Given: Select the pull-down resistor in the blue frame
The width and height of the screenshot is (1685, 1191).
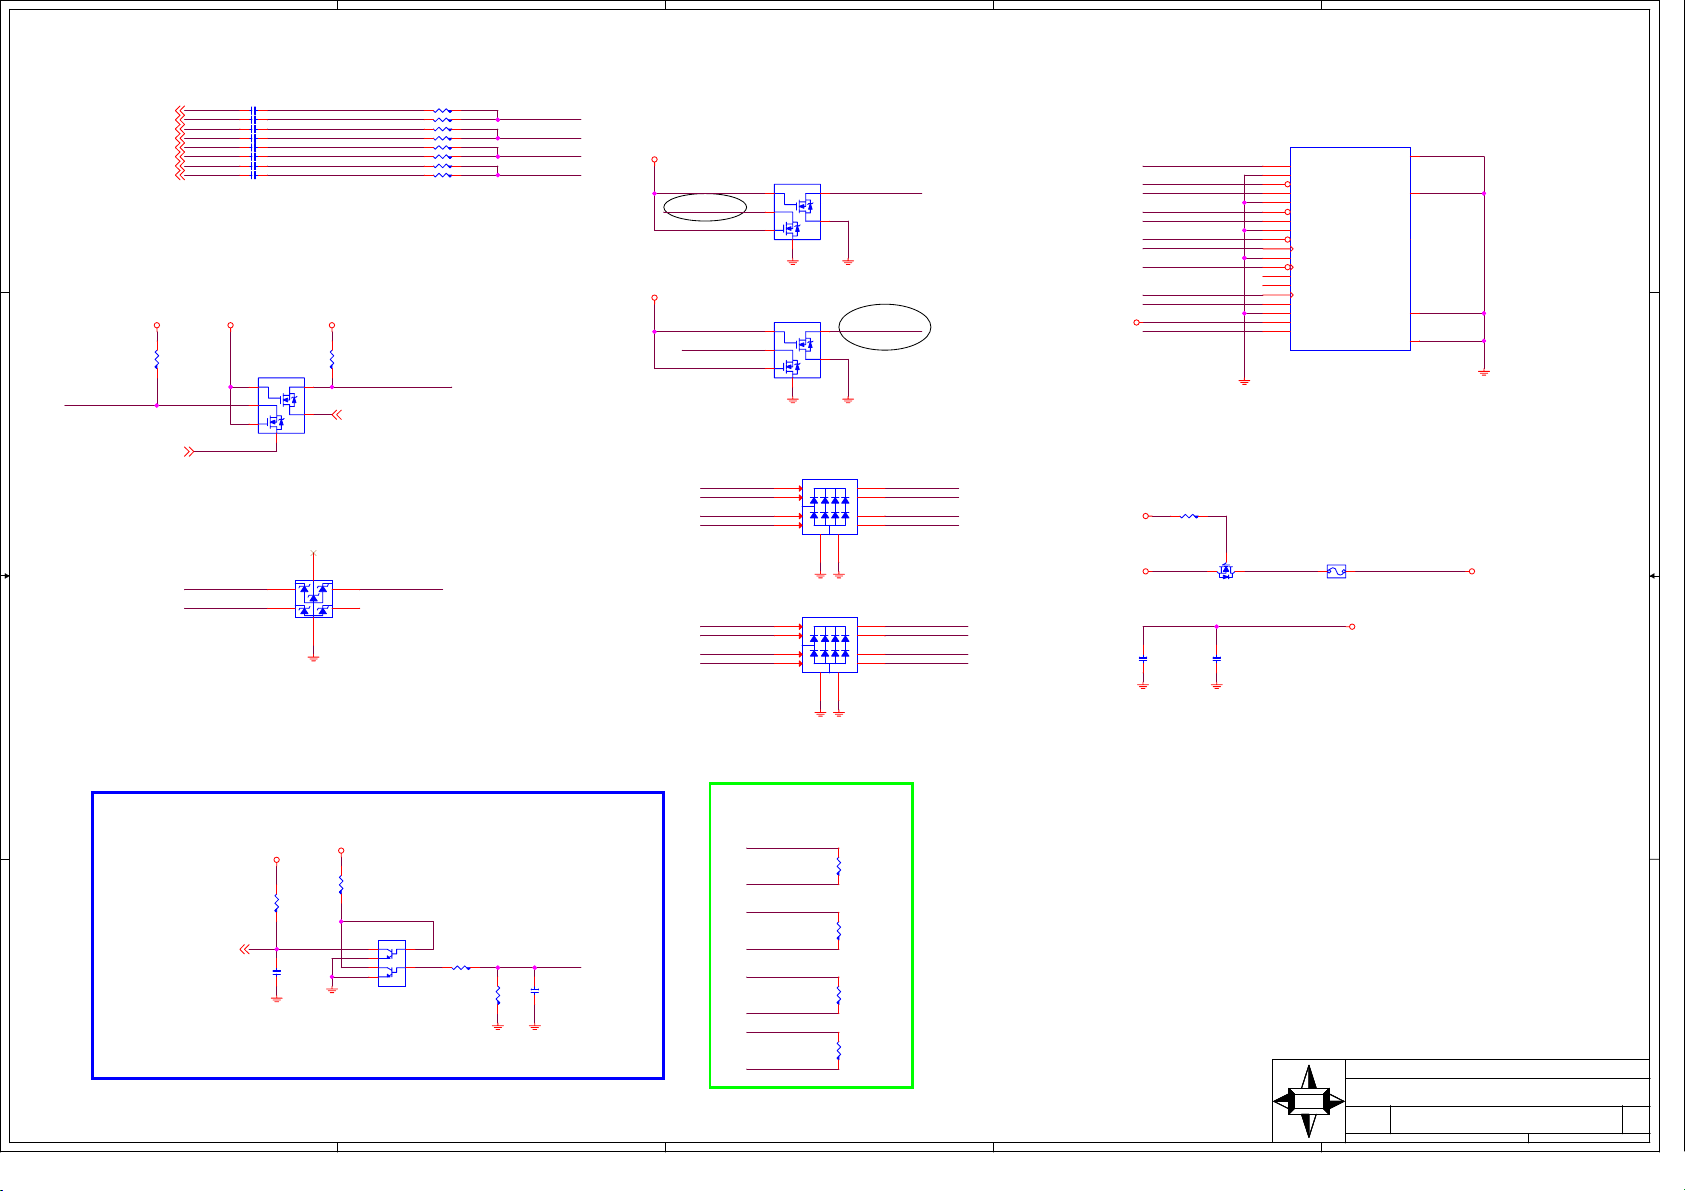Looking at the screenshot, I should tap(498, 996).
